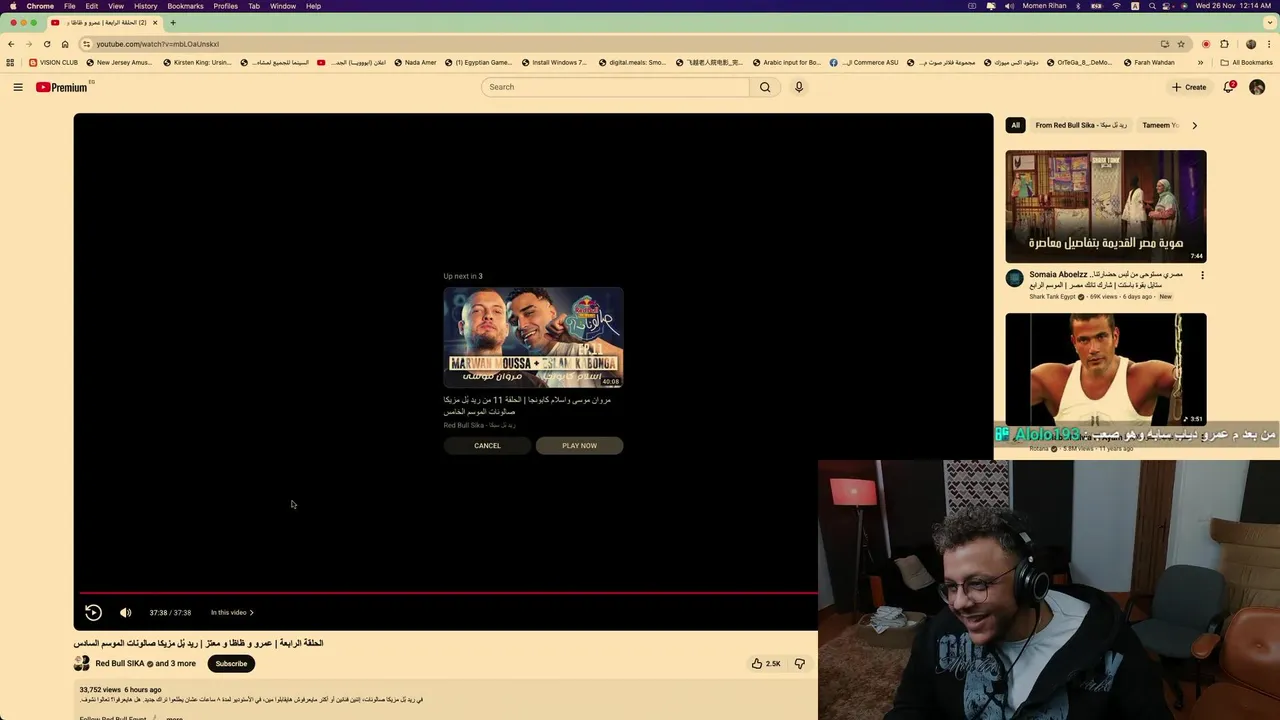Open 'Nada Amer' bookmark
The height and width of the screenshot is (720, 1280).
coord(415,62)
